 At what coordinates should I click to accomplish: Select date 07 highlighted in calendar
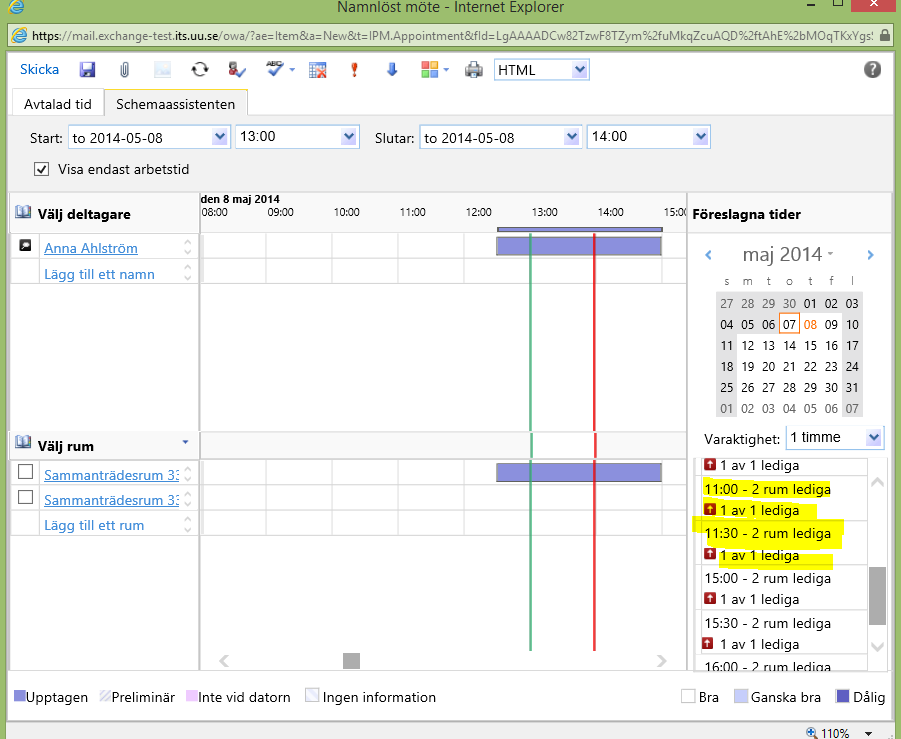tap(789, 325)
